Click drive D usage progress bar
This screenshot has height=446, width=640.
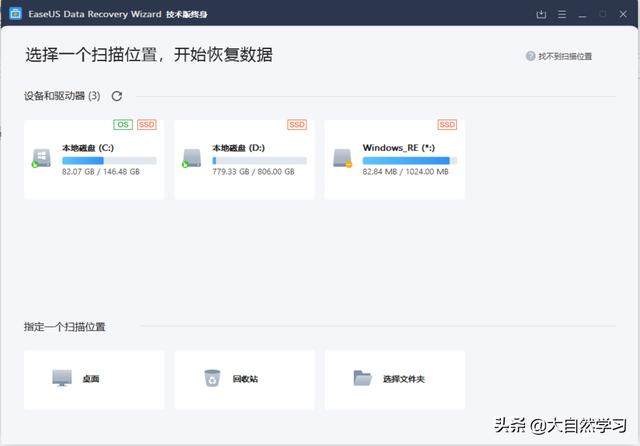259,160
